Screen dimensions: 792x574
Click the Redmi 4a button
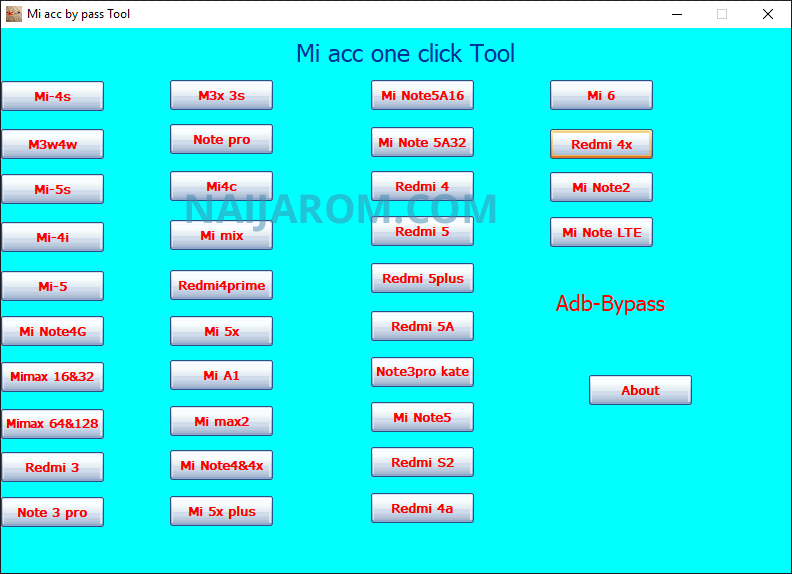pyautogui.click(x=422, y=508)
